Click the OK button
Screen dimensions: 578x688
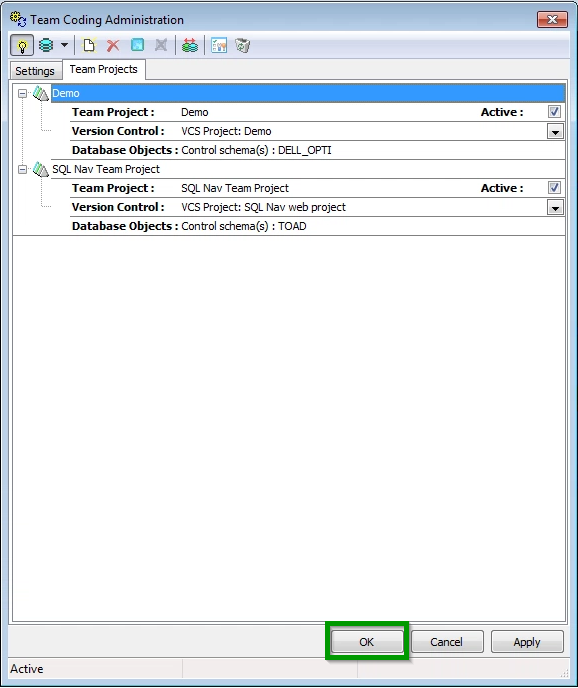367,642
